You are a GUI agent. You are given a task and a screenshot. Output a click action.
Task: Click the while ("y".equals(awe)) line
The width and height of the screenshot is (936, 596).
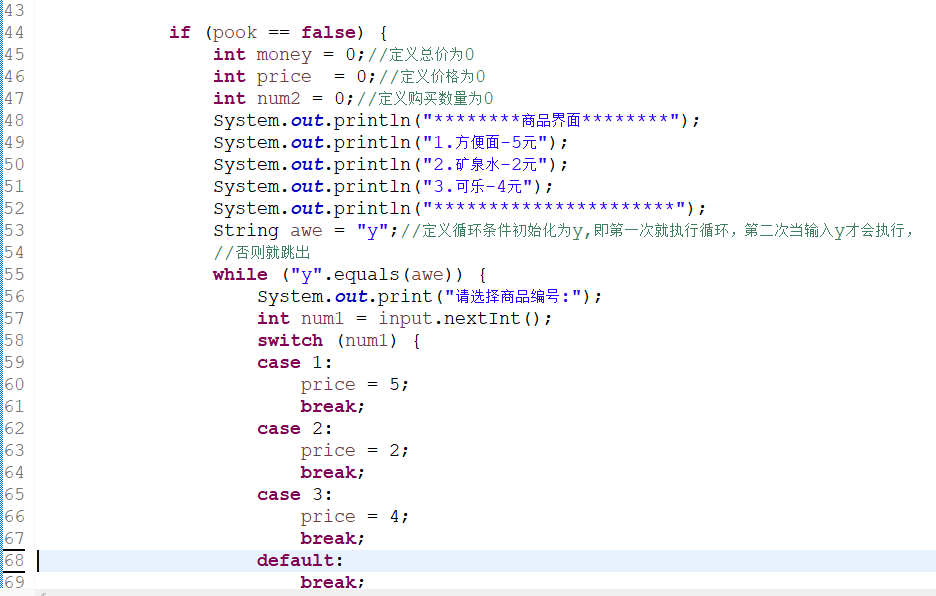pos(350,275)
